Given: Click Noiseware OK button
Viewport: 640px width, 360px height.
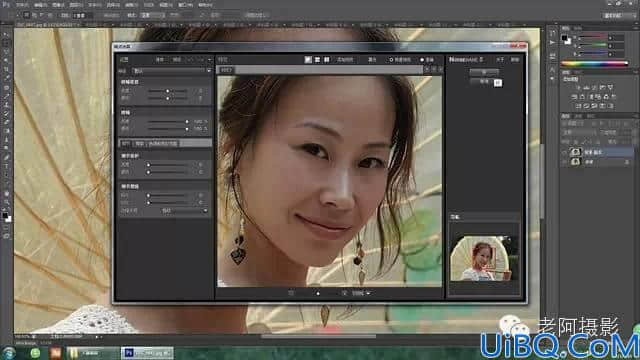Looking at the screenshot, I should click(x=484, y=73).
